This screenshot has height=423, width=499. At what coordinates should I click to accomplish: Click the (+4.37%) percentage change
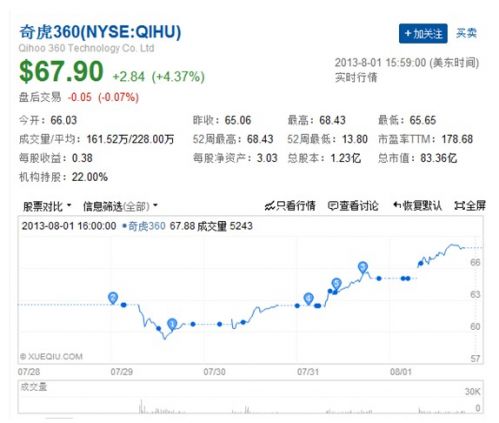point(178,77)
